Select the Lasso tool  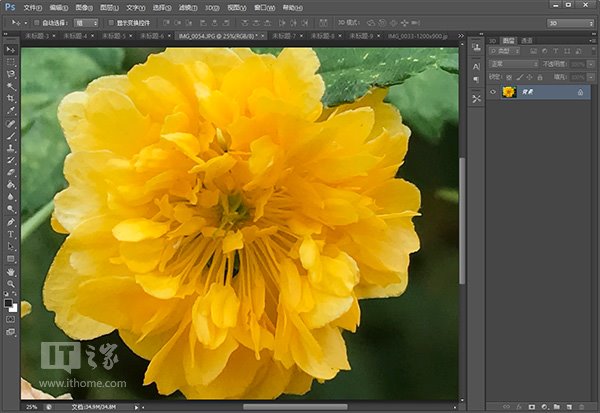10,73
